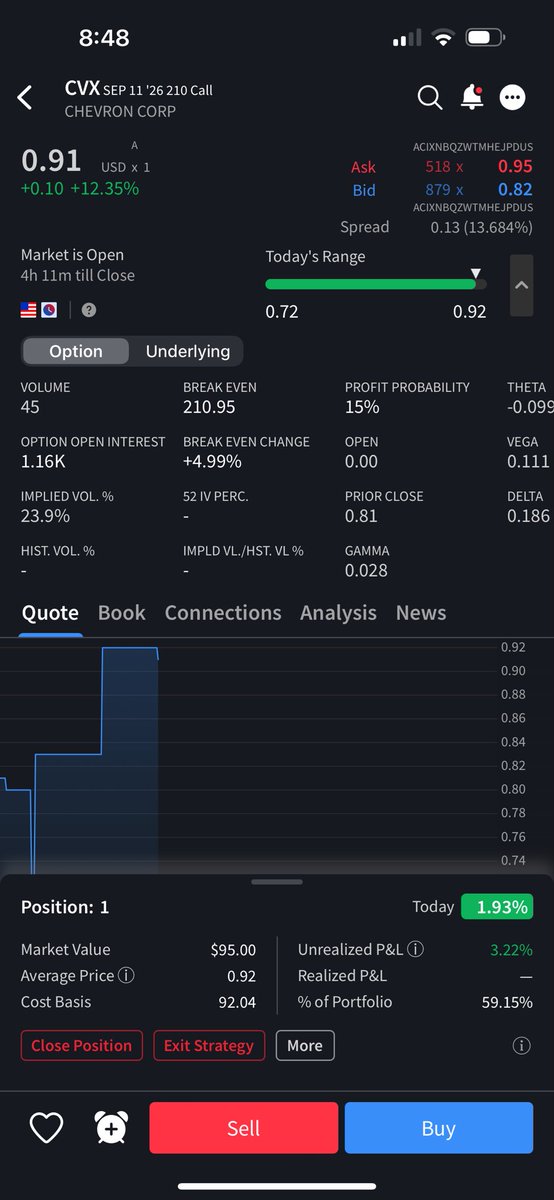Tap the last price 0.91
Image resolution: width=554 pixels, height=1200 pixels.
51,161
